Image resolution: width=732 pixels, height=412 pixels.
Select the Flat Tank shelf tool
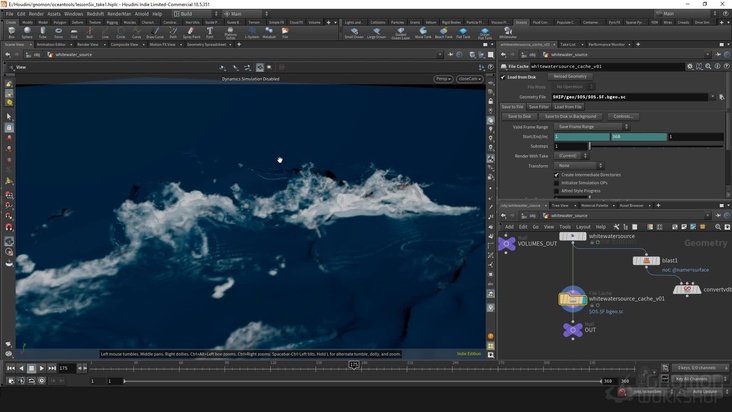click(x=463, y=33)
